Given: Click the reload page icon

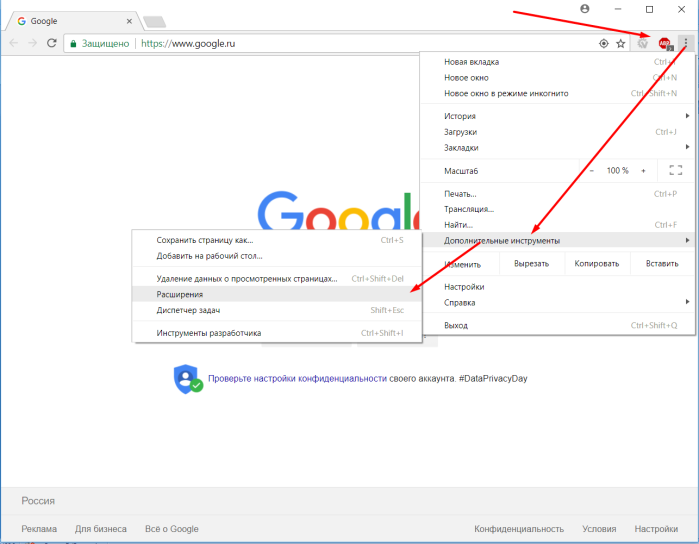Looking at the screenshot, I should pyautogui.click(x=52, y=43).
